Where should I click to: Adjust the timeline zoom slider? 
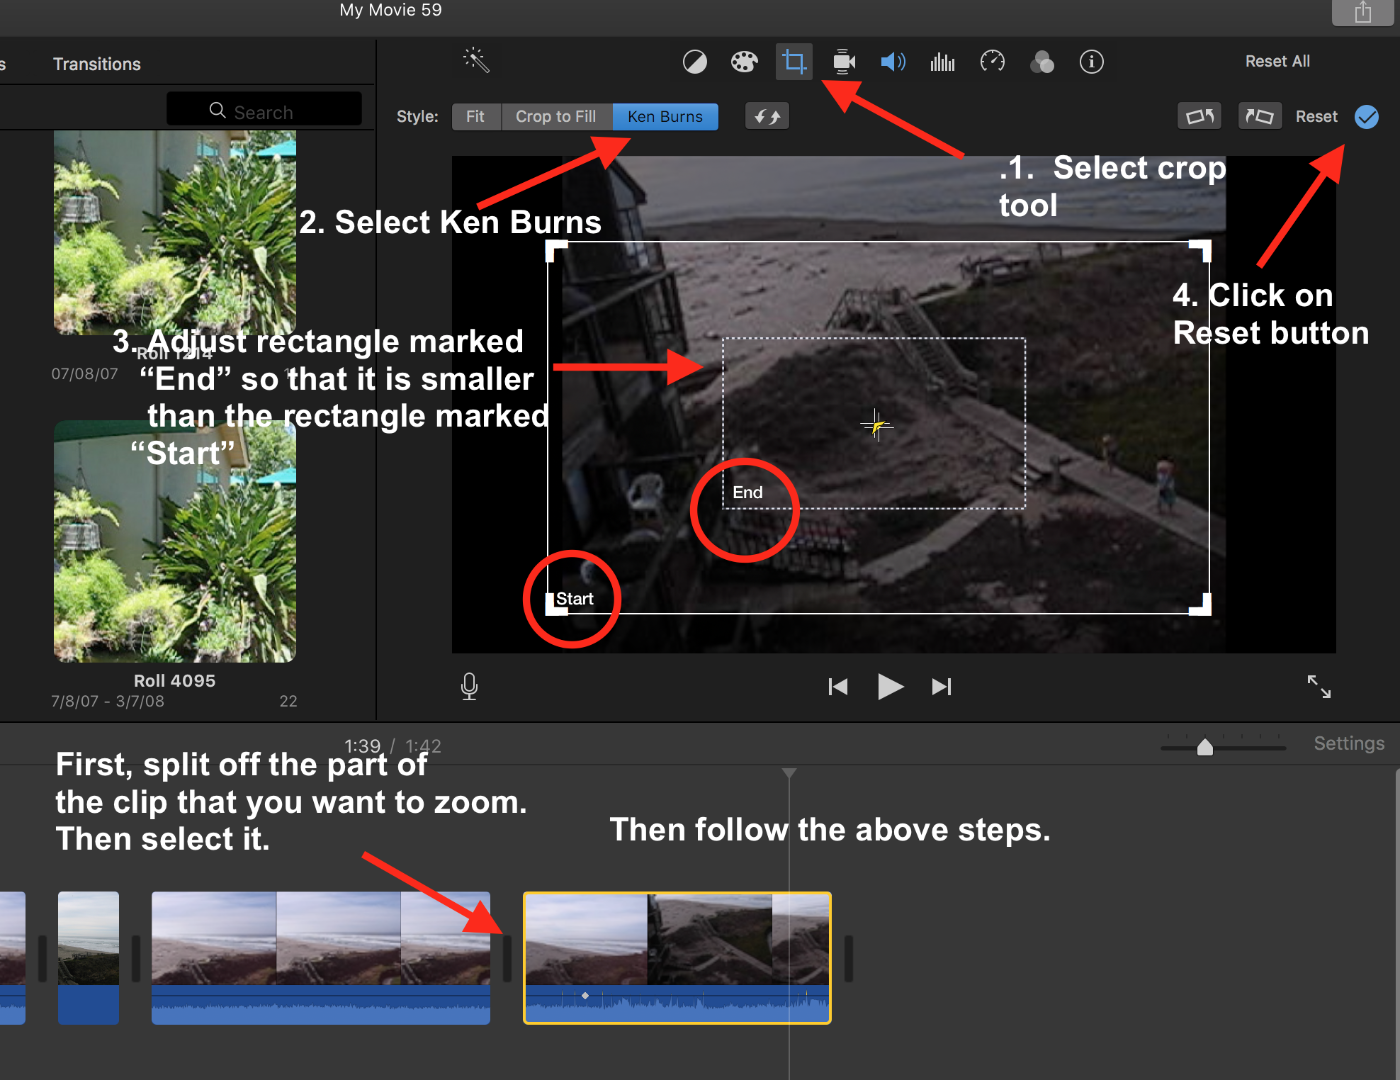pyautogui.click(x=1205, y=746)
